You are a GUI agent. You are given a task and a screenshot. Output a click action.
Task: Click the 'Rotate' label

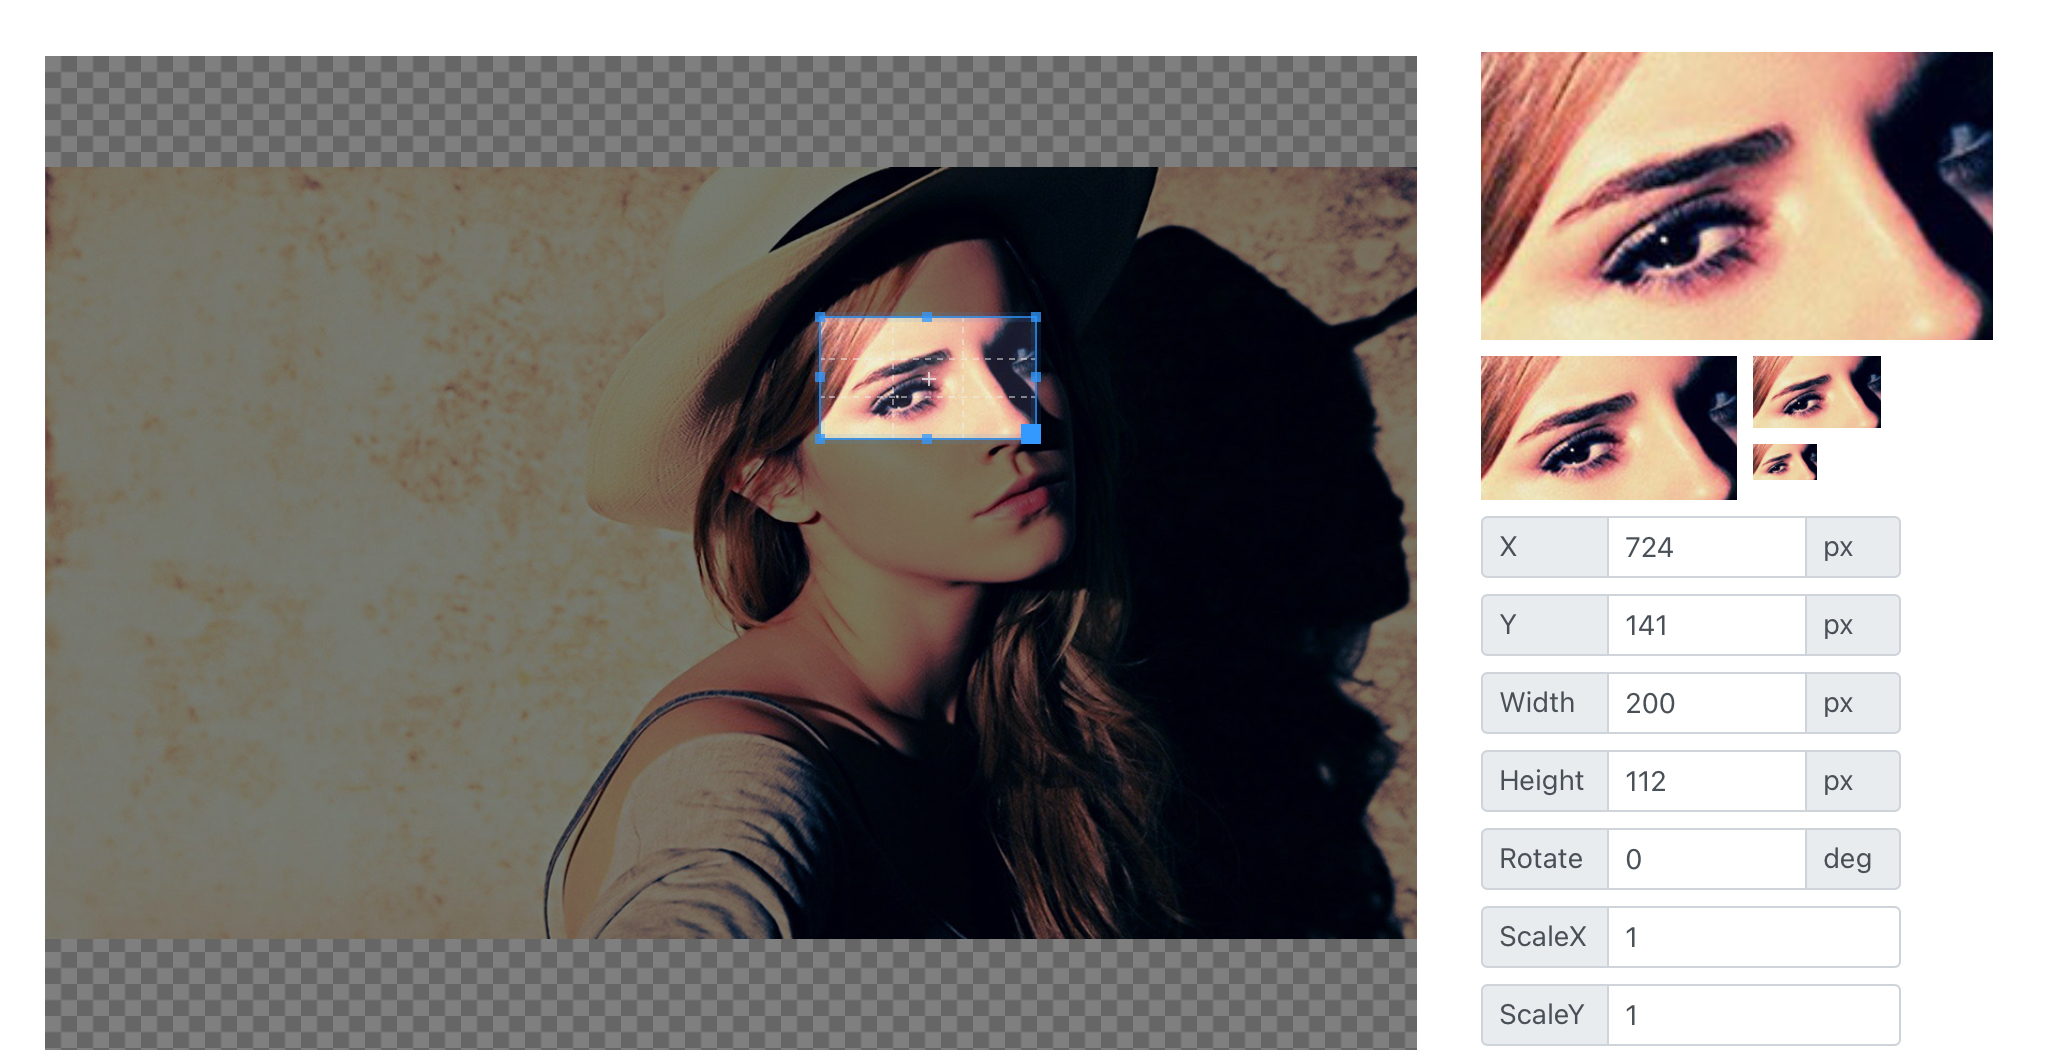click(x=1540, y=859)
